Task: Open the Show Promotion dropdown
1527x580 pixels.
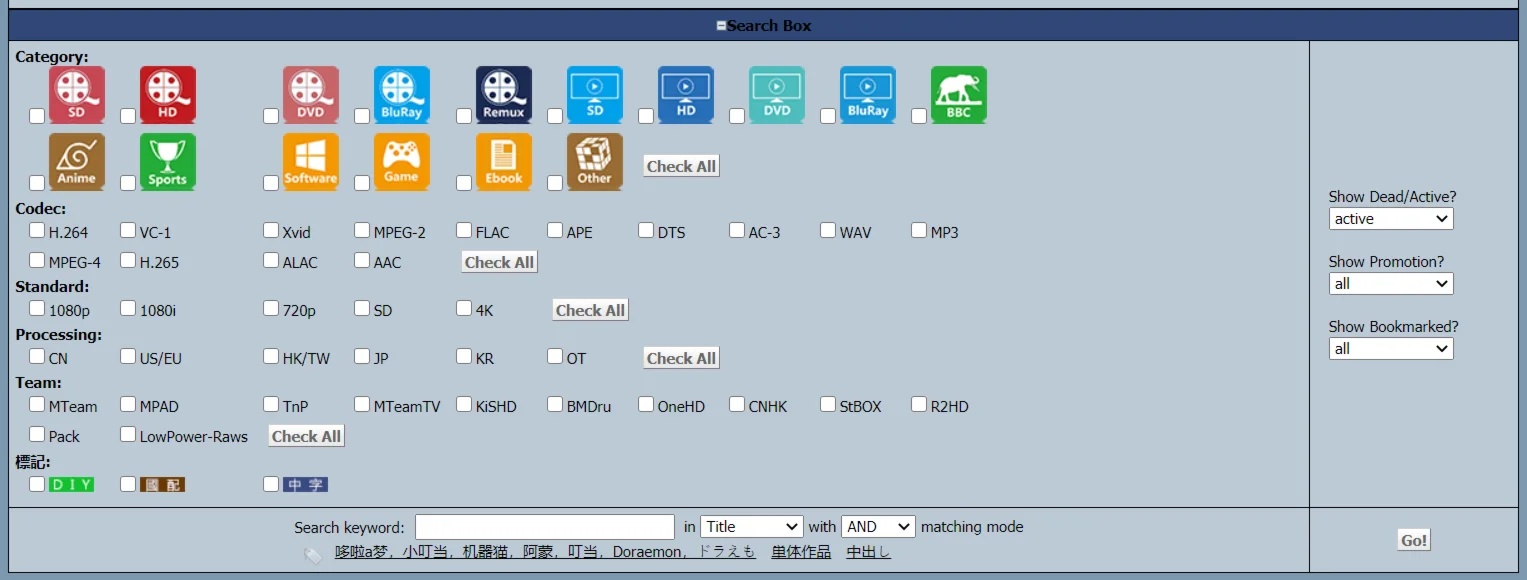Action: pos(1391,284)
